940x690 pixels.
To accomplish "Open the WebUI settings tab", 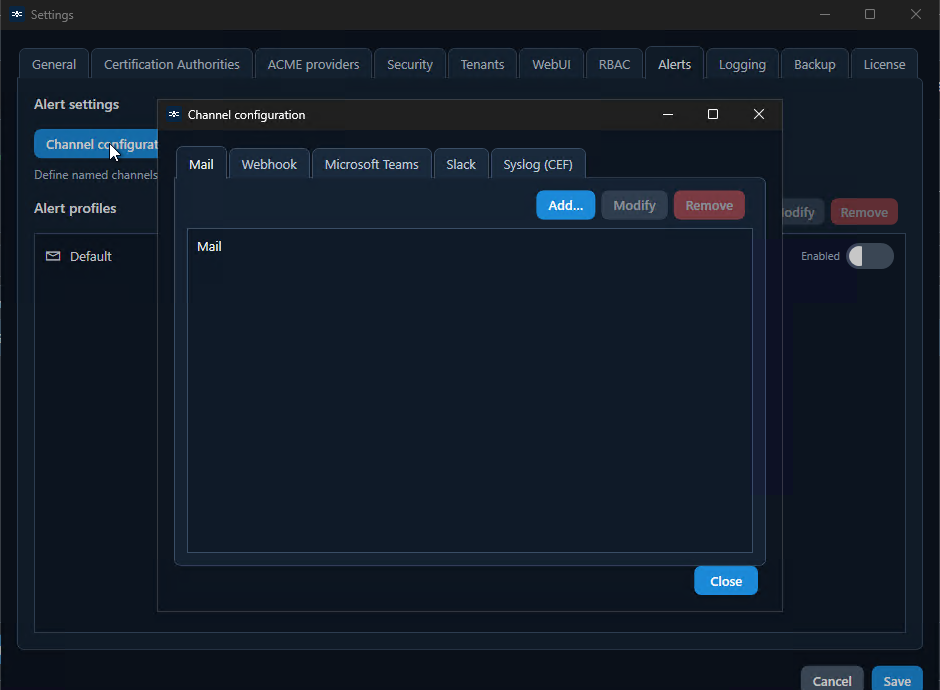I will (x=552, y=64).
